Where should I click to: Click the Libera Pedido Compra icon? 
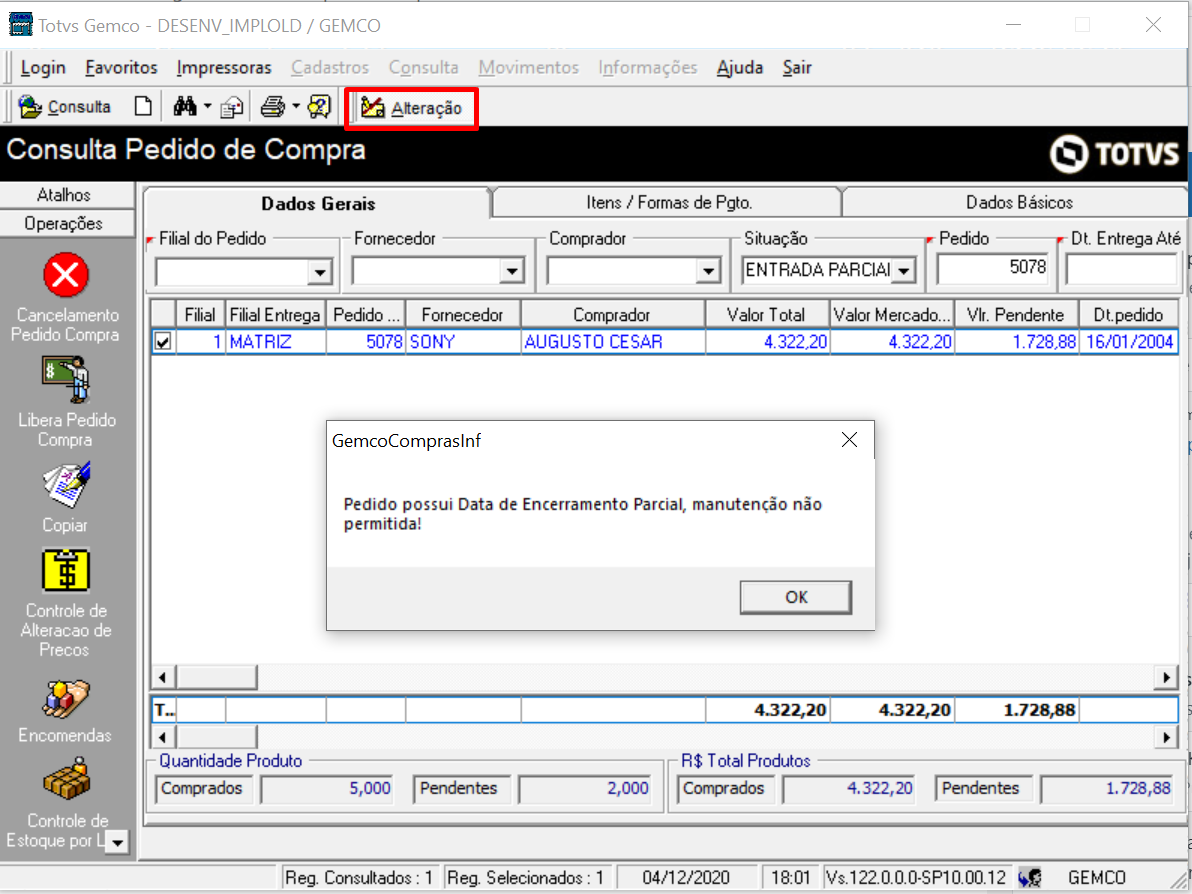coord(66,379)
